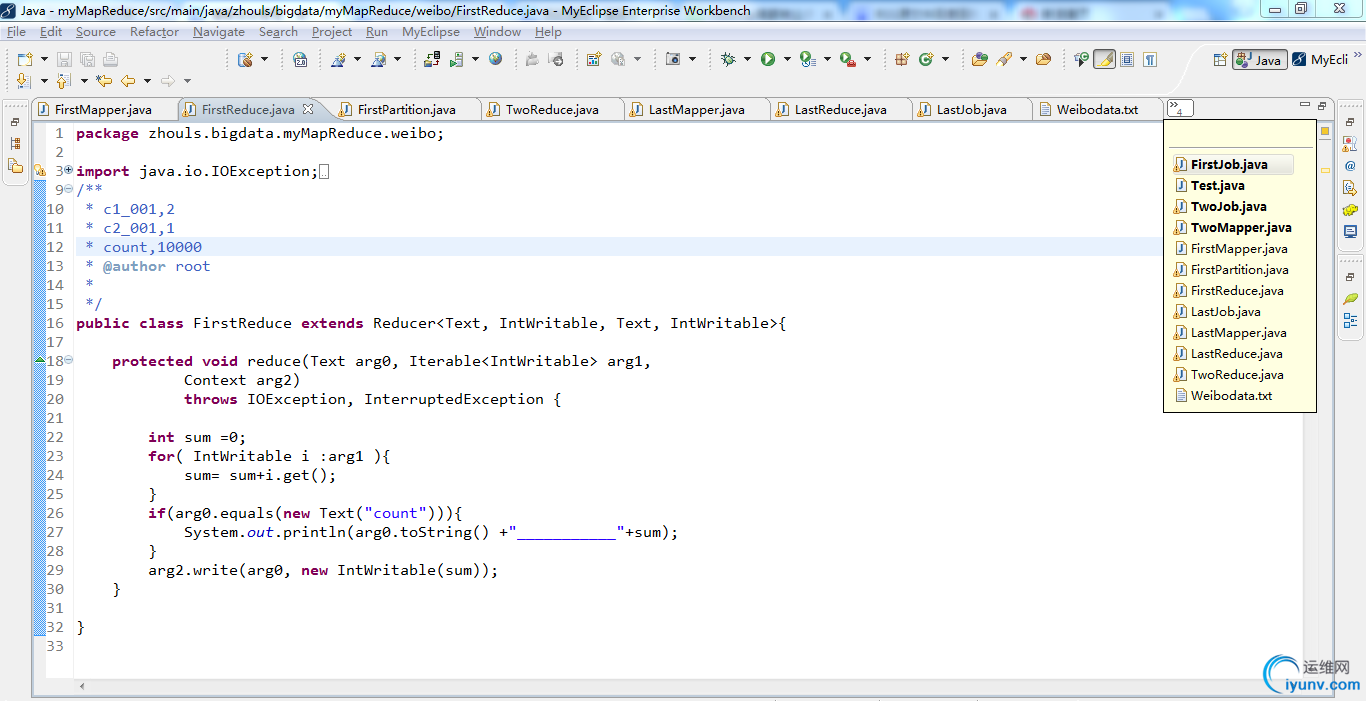Click the Minimize editor area button

click(1305, 104)
